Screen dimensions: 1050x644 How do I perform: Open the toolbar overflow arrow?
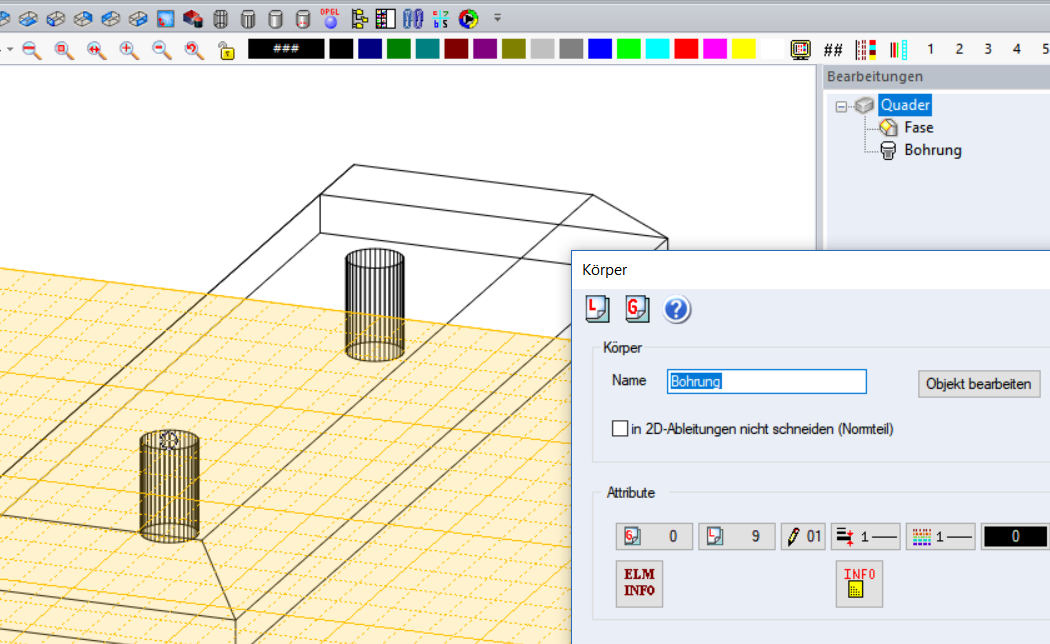[498, 18]
